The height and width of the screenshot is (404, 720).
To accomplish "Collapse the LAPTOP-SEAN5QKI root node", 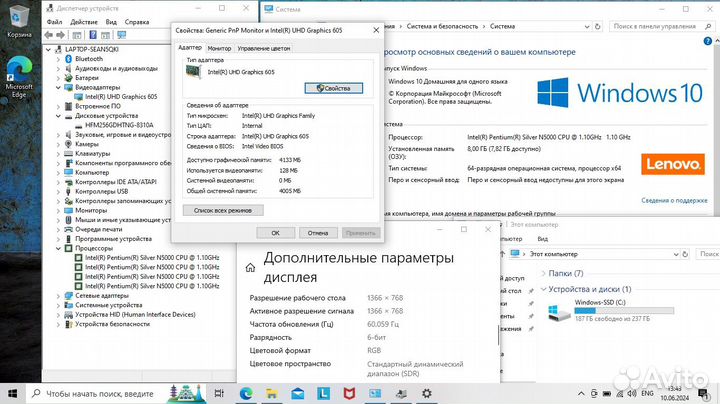I will point(49,49).
